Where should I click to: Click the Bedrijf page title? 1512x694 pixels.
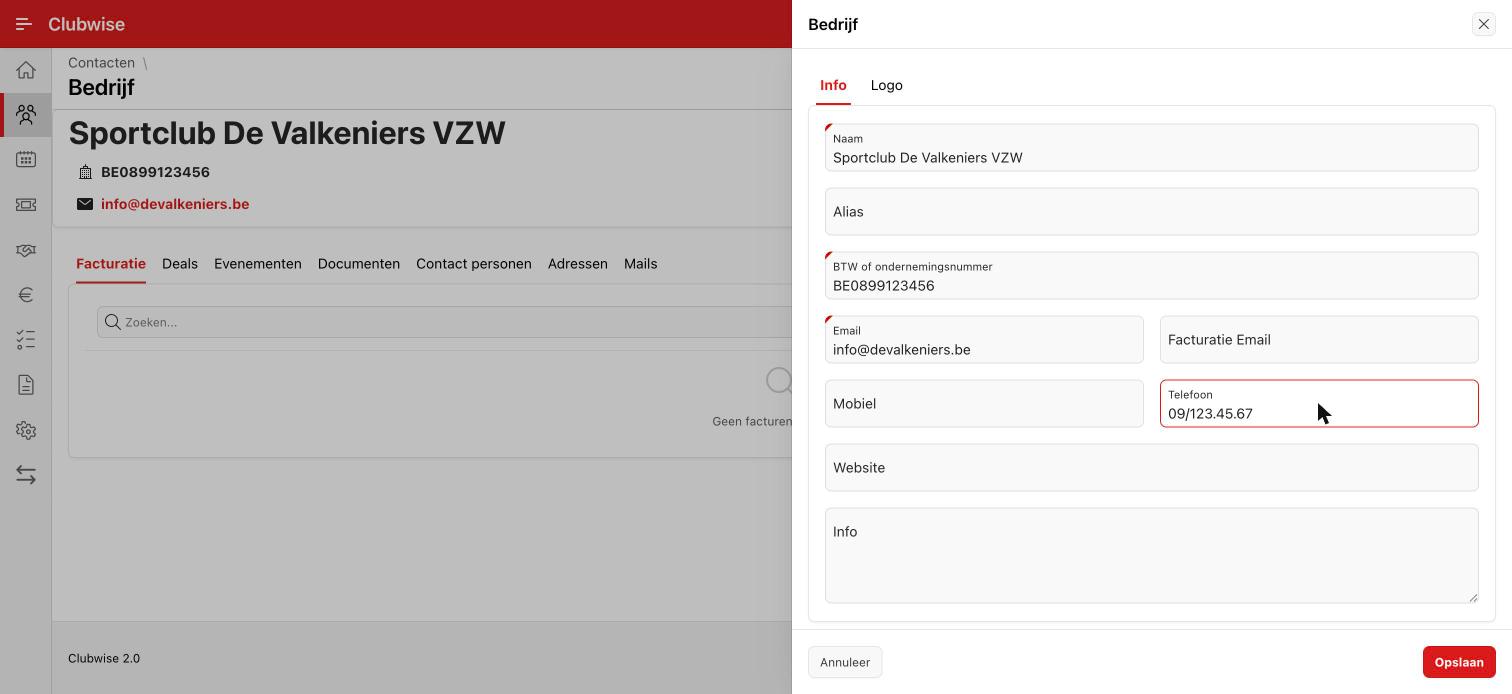(101, 87)
